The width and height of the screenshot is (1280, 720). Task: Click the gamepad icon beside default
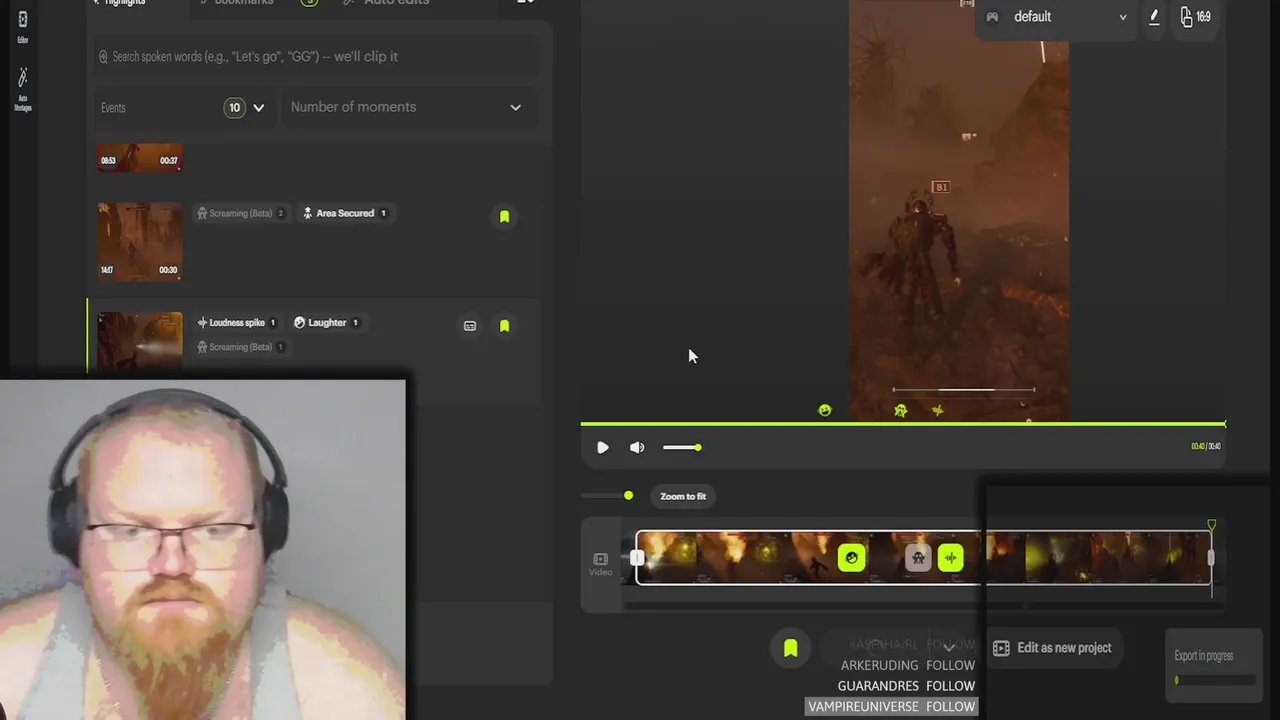pyautogui.click(x=992, y=17)
